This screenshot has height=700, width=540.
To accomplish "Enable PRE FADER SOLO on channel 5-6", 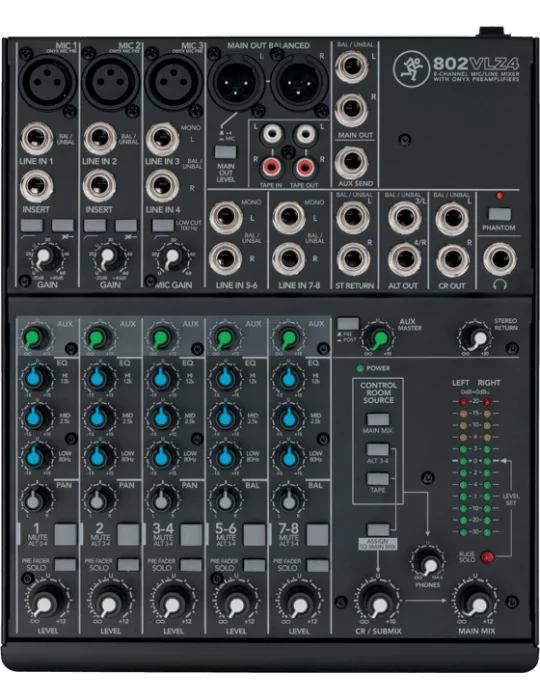I will pyautogui.click(x=254, y=565).
